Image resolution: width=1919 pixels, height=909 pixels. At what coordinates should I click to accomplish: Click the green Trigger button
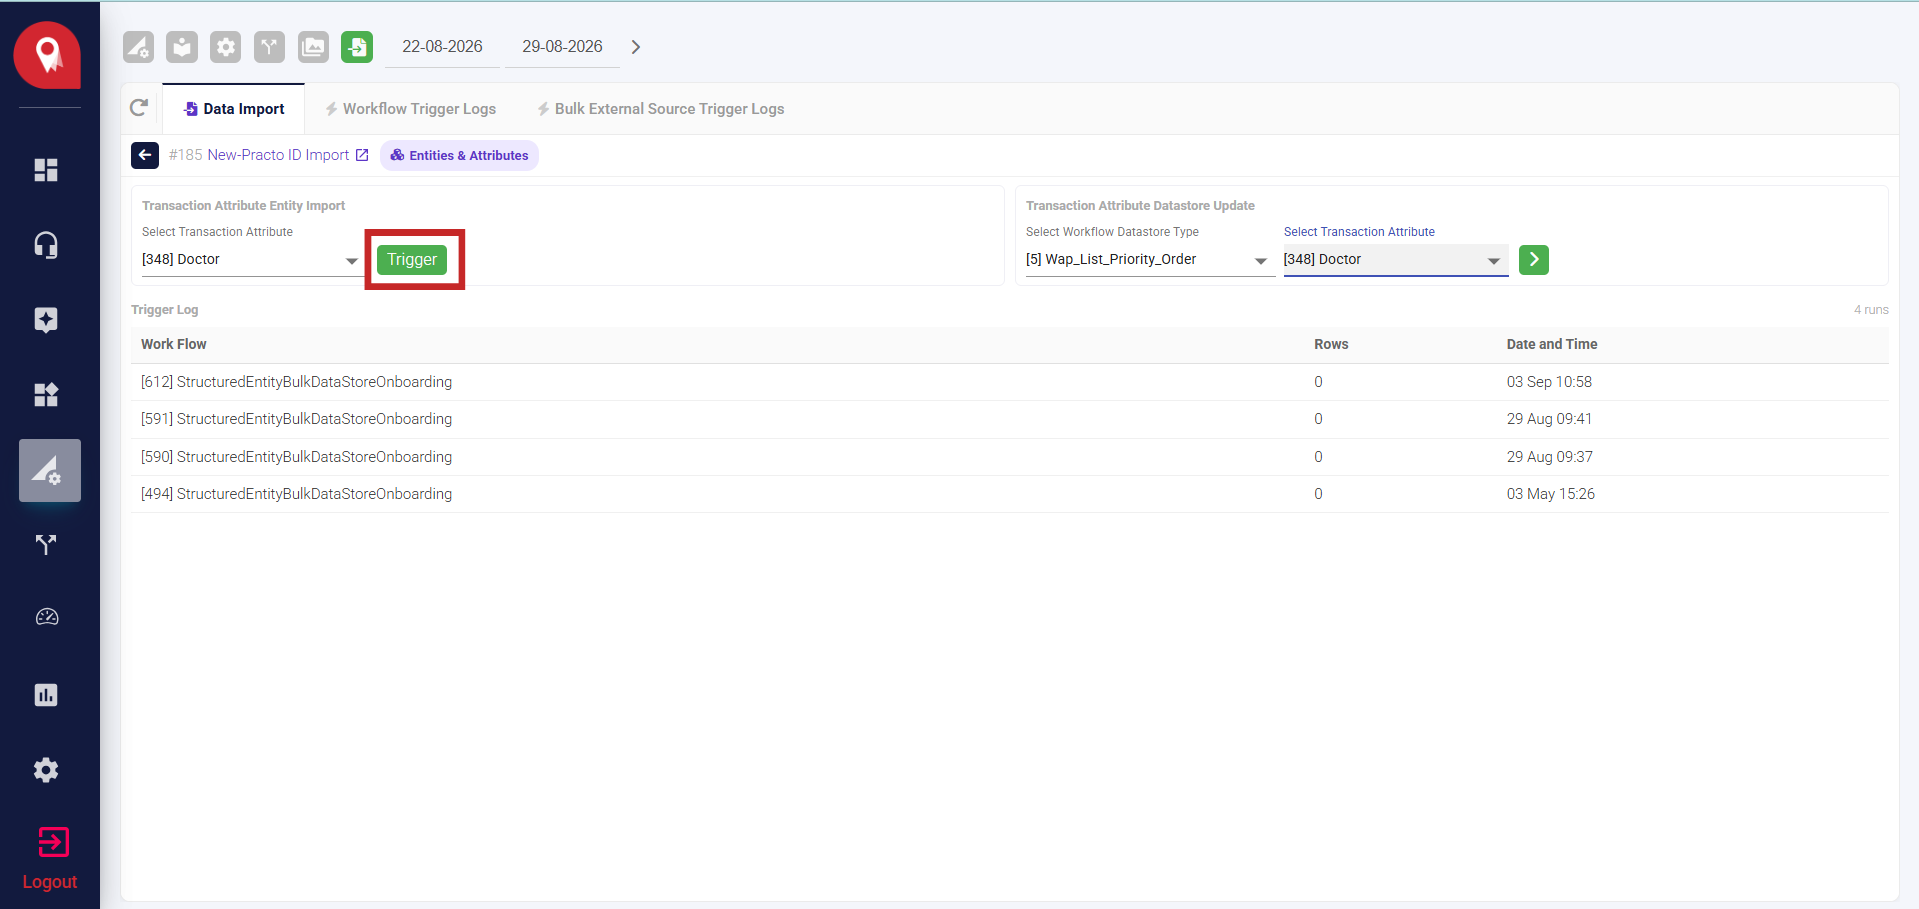point(412,260)
